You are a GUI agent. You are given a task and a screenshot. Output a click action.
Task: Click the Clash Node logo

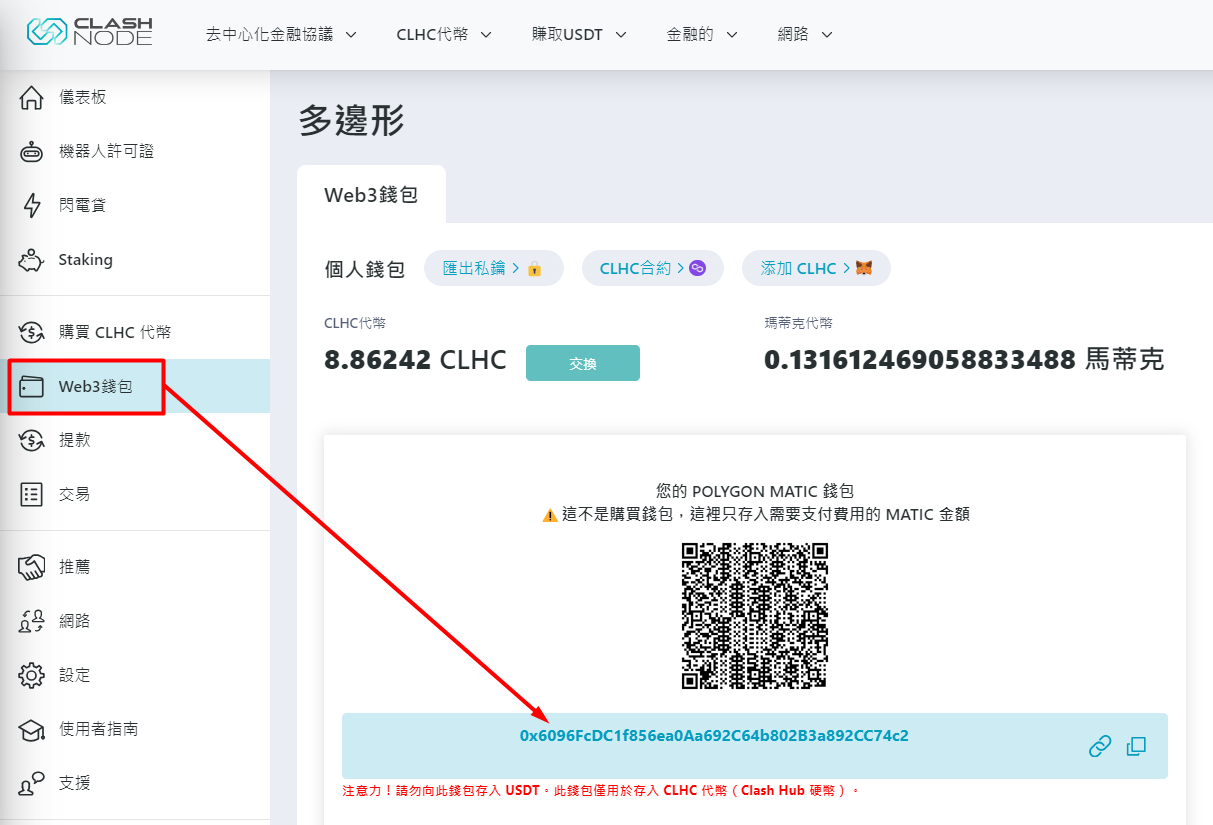(89, 32)
